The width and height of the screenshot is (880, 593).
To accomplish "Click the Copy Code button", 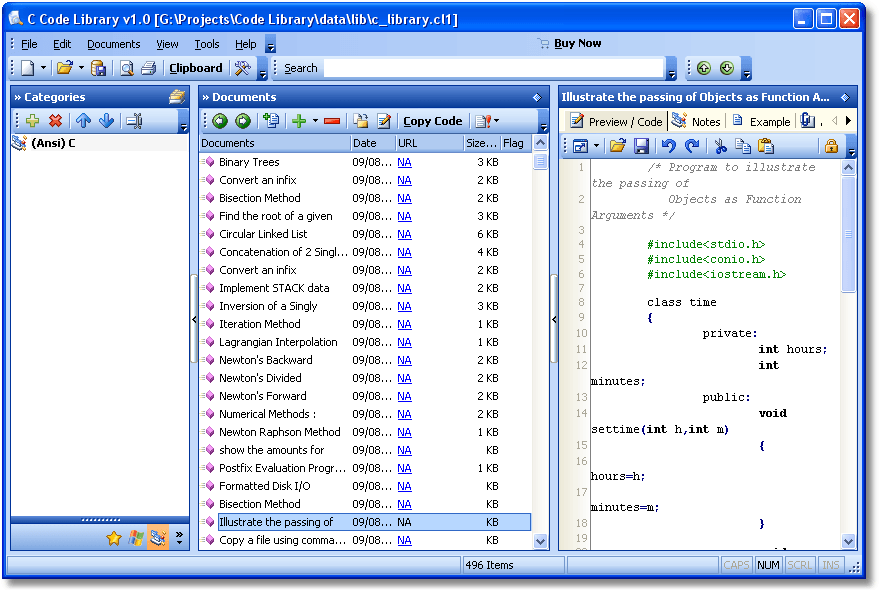I will click(x=433, y=121).
